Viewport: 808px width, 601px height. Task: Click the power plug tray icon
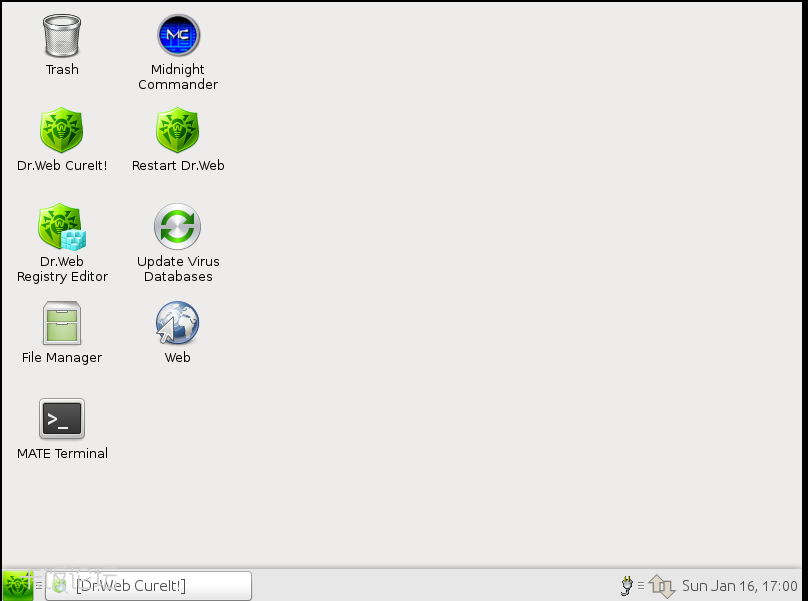click(627, 585)
